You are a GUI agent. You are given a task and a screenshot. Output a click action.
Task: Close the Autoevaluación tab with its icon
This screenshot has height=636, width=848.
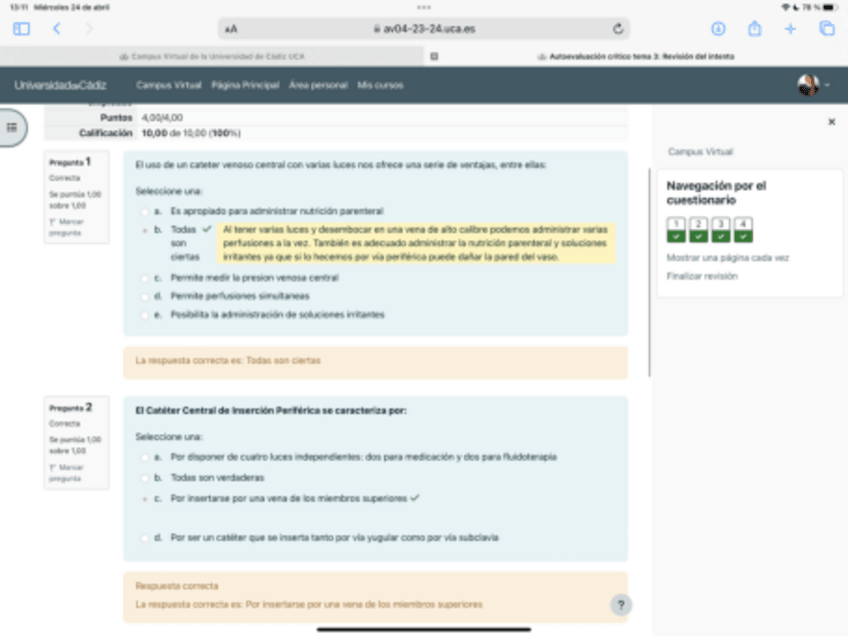point(434,56)
